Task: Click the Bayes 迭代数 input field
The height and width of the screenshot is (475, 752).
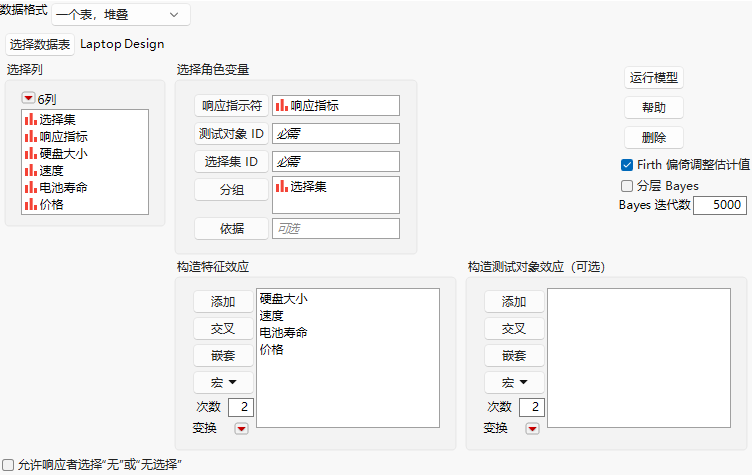Action: pyautogui.click(x=720, y=205)
